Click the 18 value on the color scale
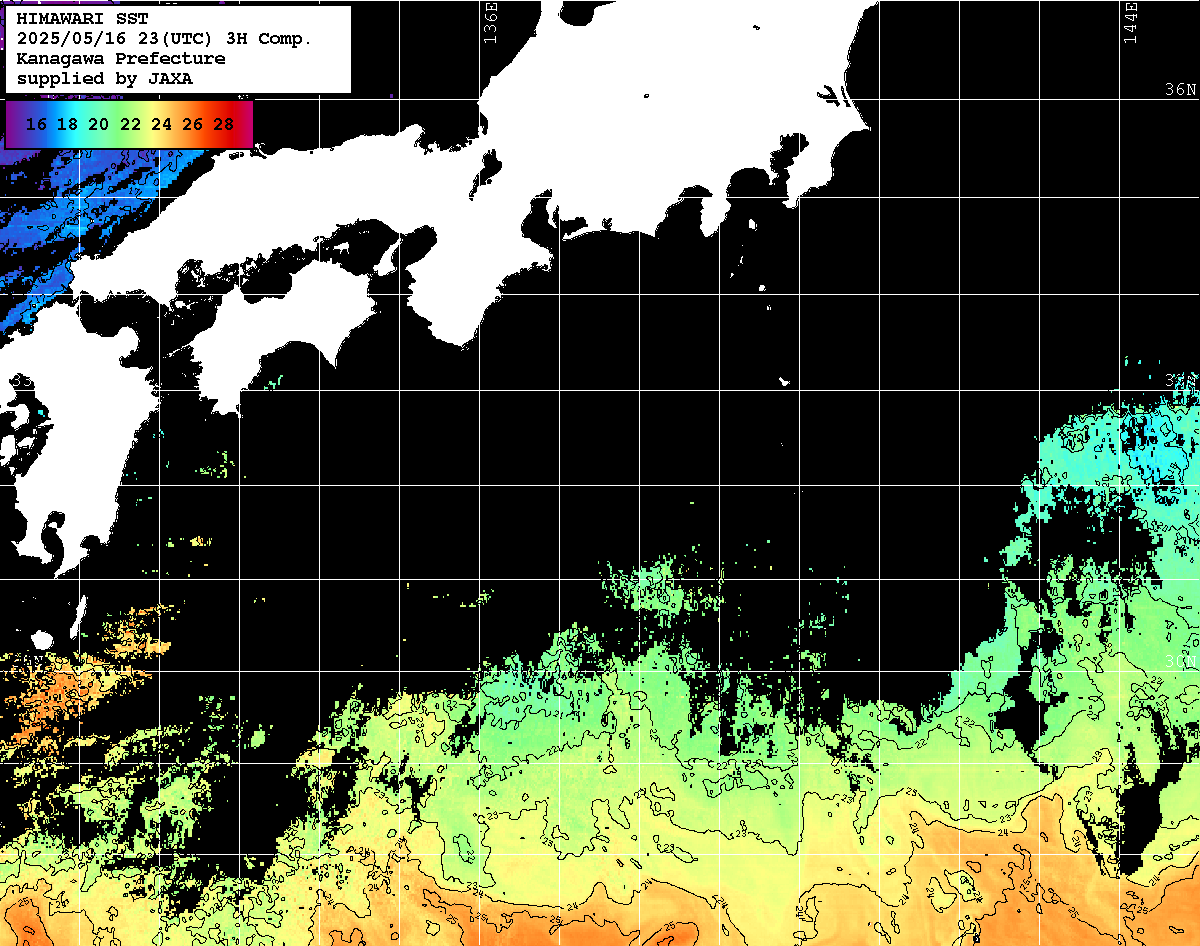Image resolution: width=1200 pixels, height=946 pixels. coord(67,125)
